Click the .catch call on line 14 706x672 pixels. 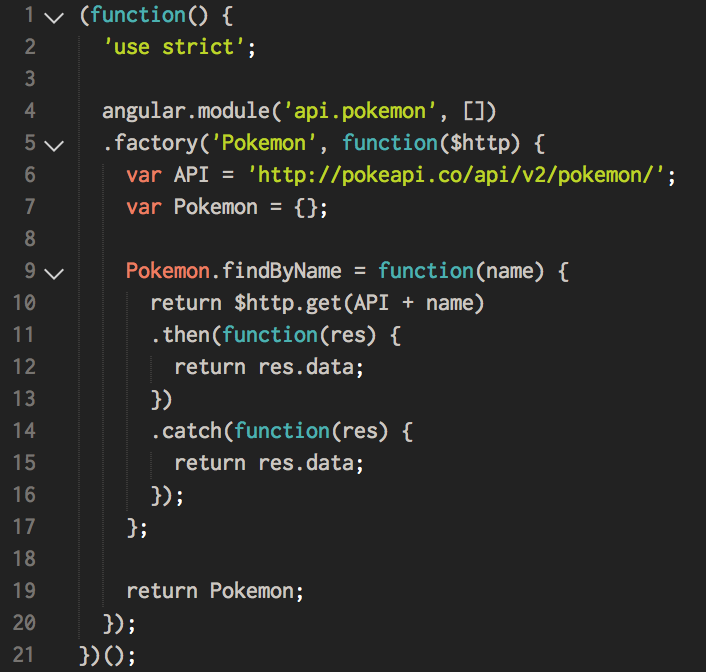tap(186, 431)
